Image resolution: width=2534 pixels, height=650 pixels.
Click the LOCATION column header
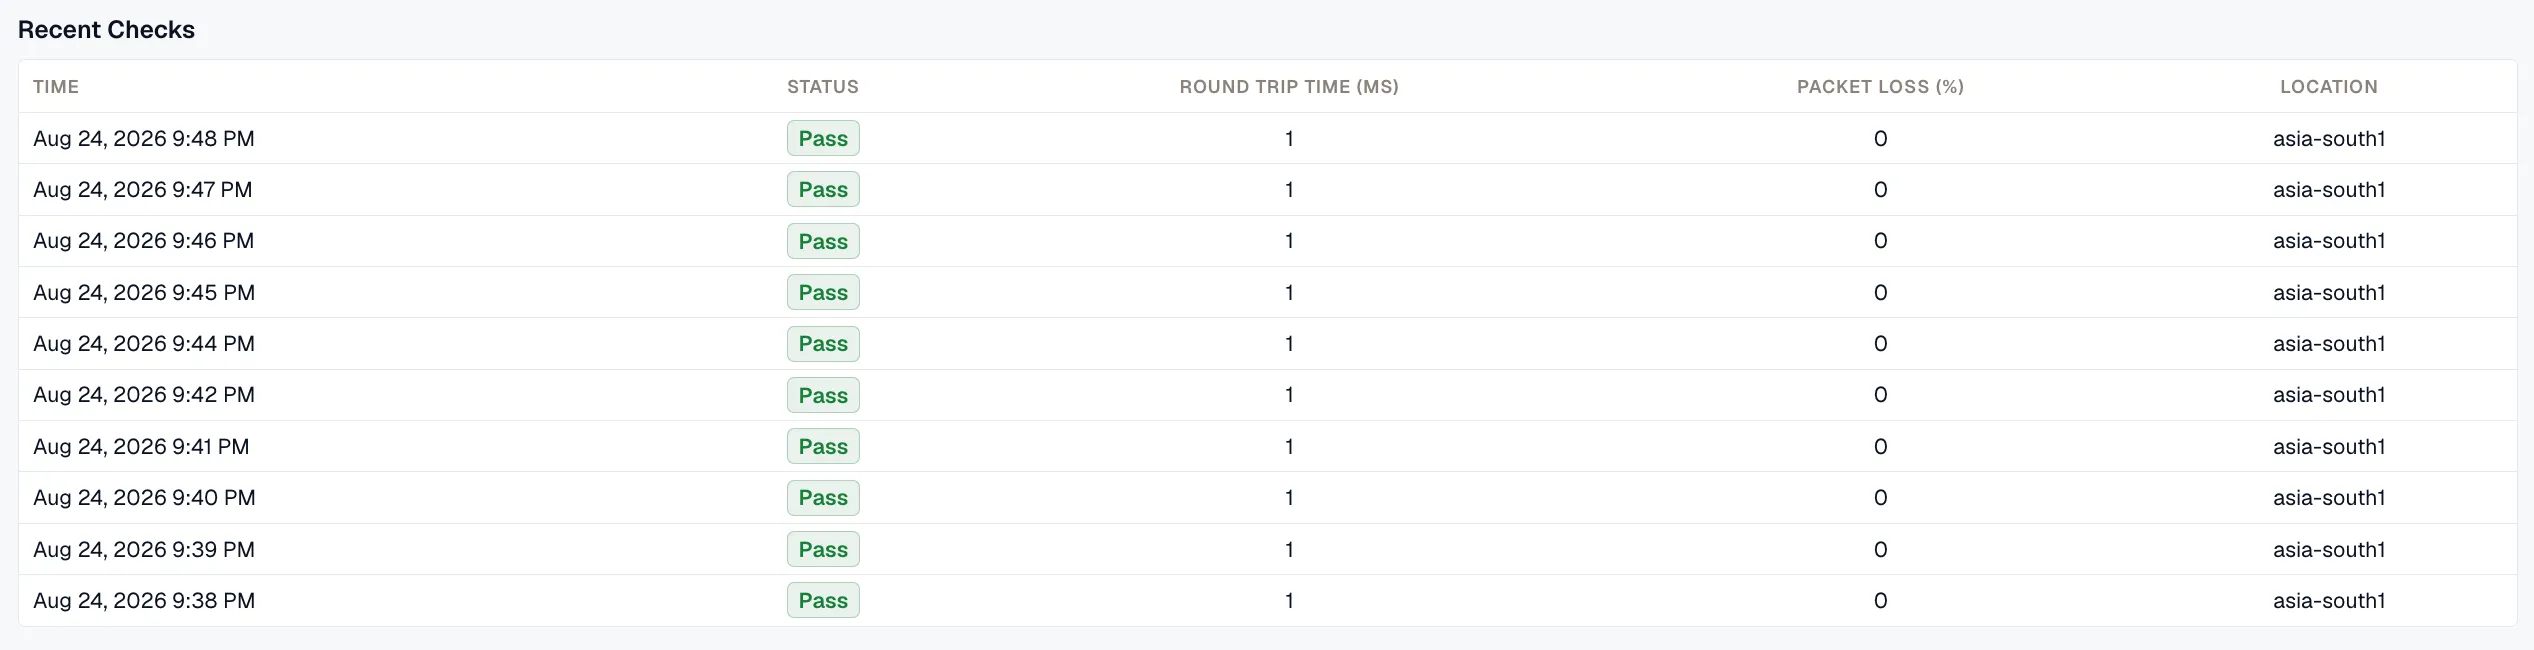(x=2328, y=87)
